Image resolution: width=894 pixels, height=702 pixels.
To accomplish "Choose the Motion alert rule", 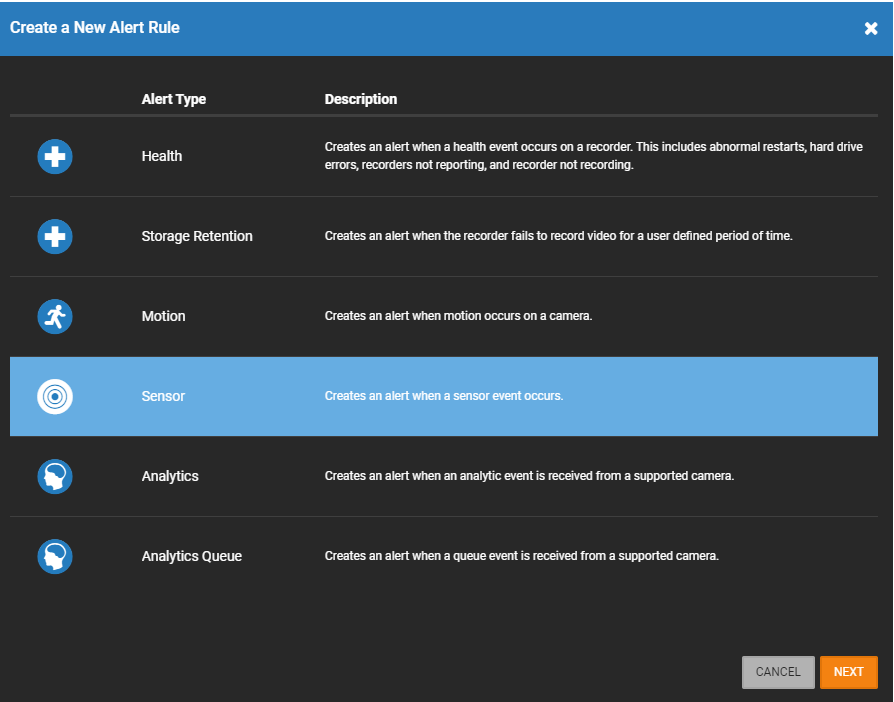I will (x=163, y=317).
